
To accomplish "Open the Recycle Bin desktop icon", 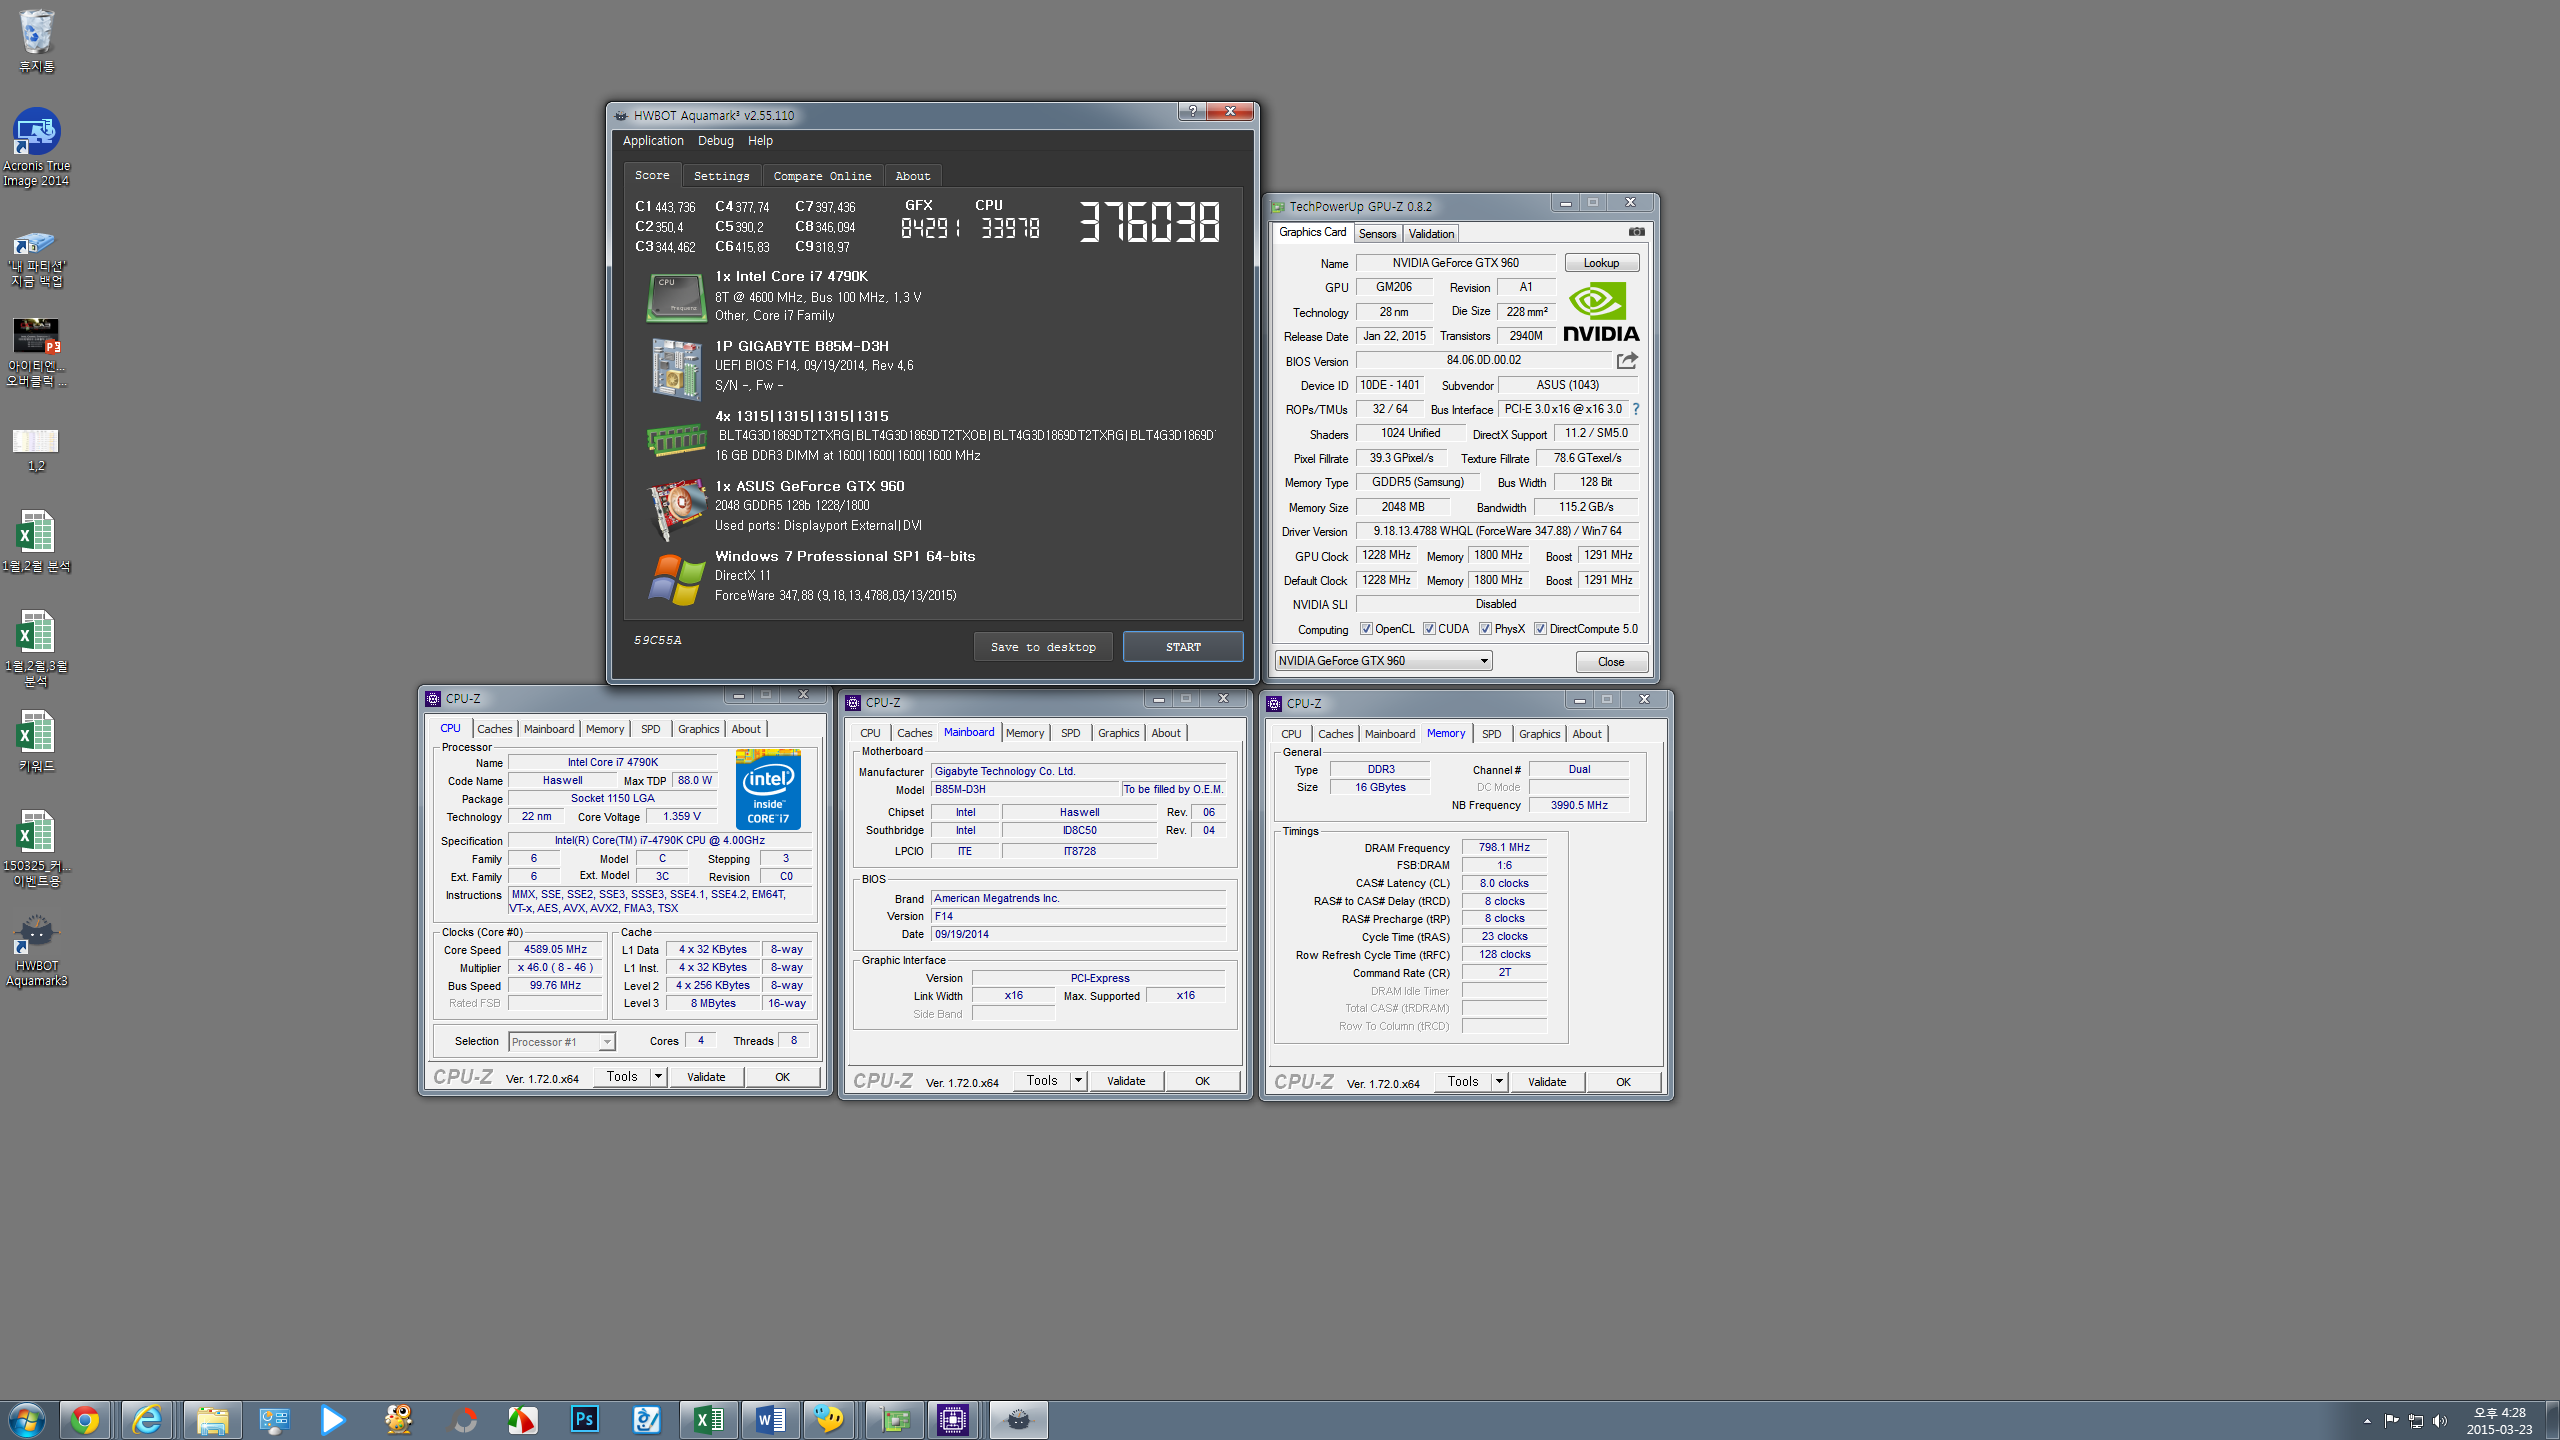I will coord(36,41).
